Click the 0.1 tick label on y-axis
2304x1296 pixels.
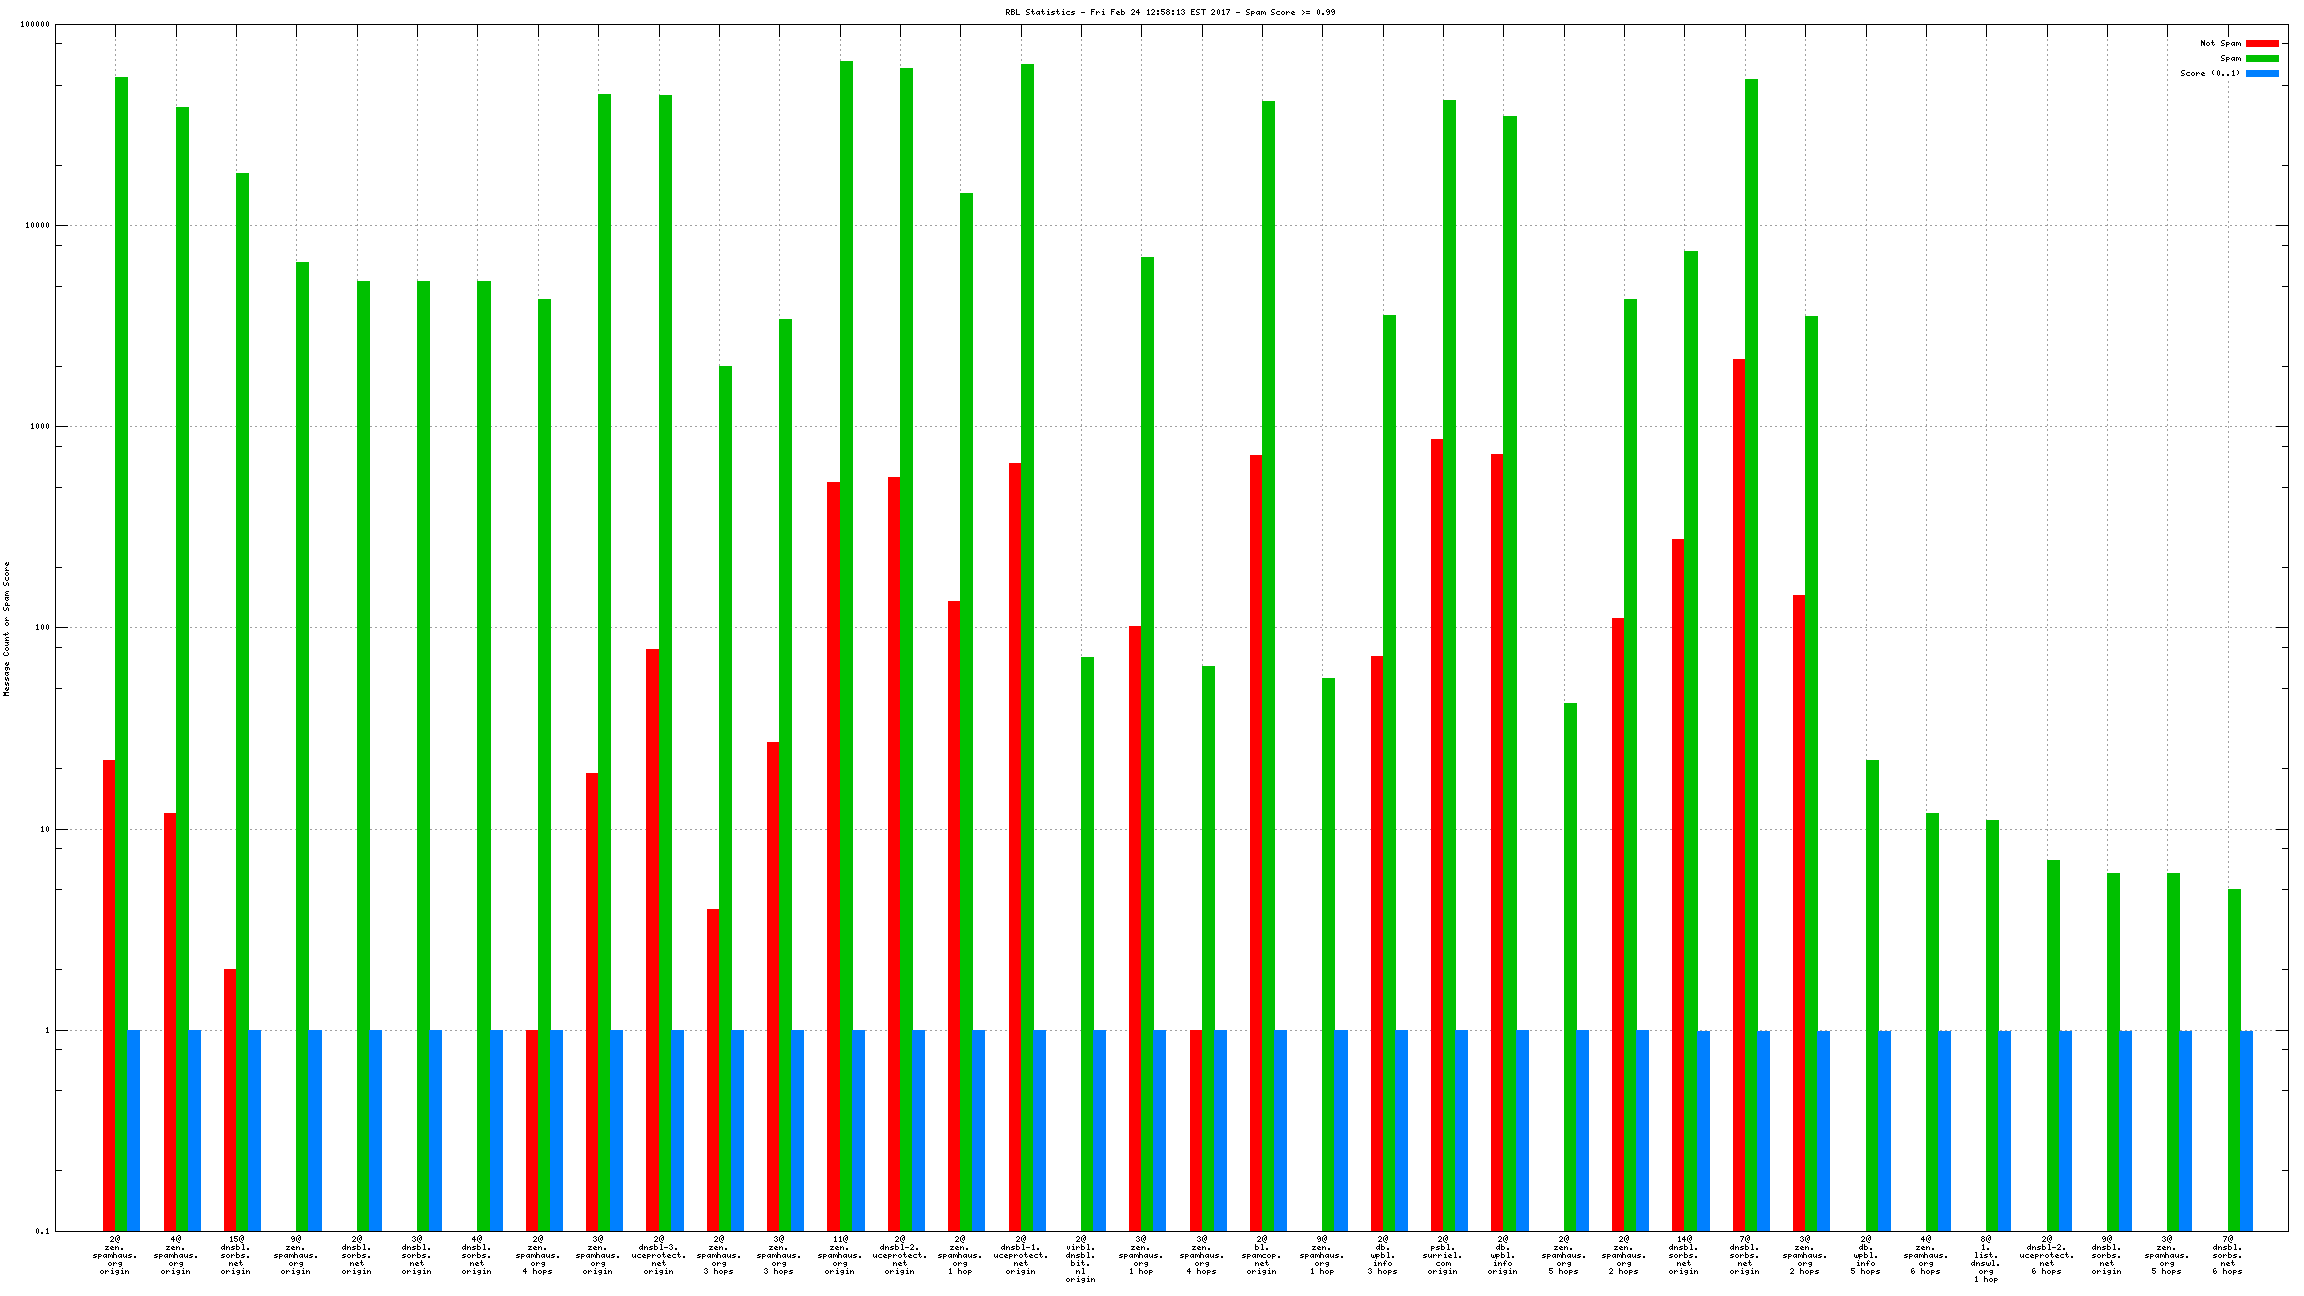42,1232
